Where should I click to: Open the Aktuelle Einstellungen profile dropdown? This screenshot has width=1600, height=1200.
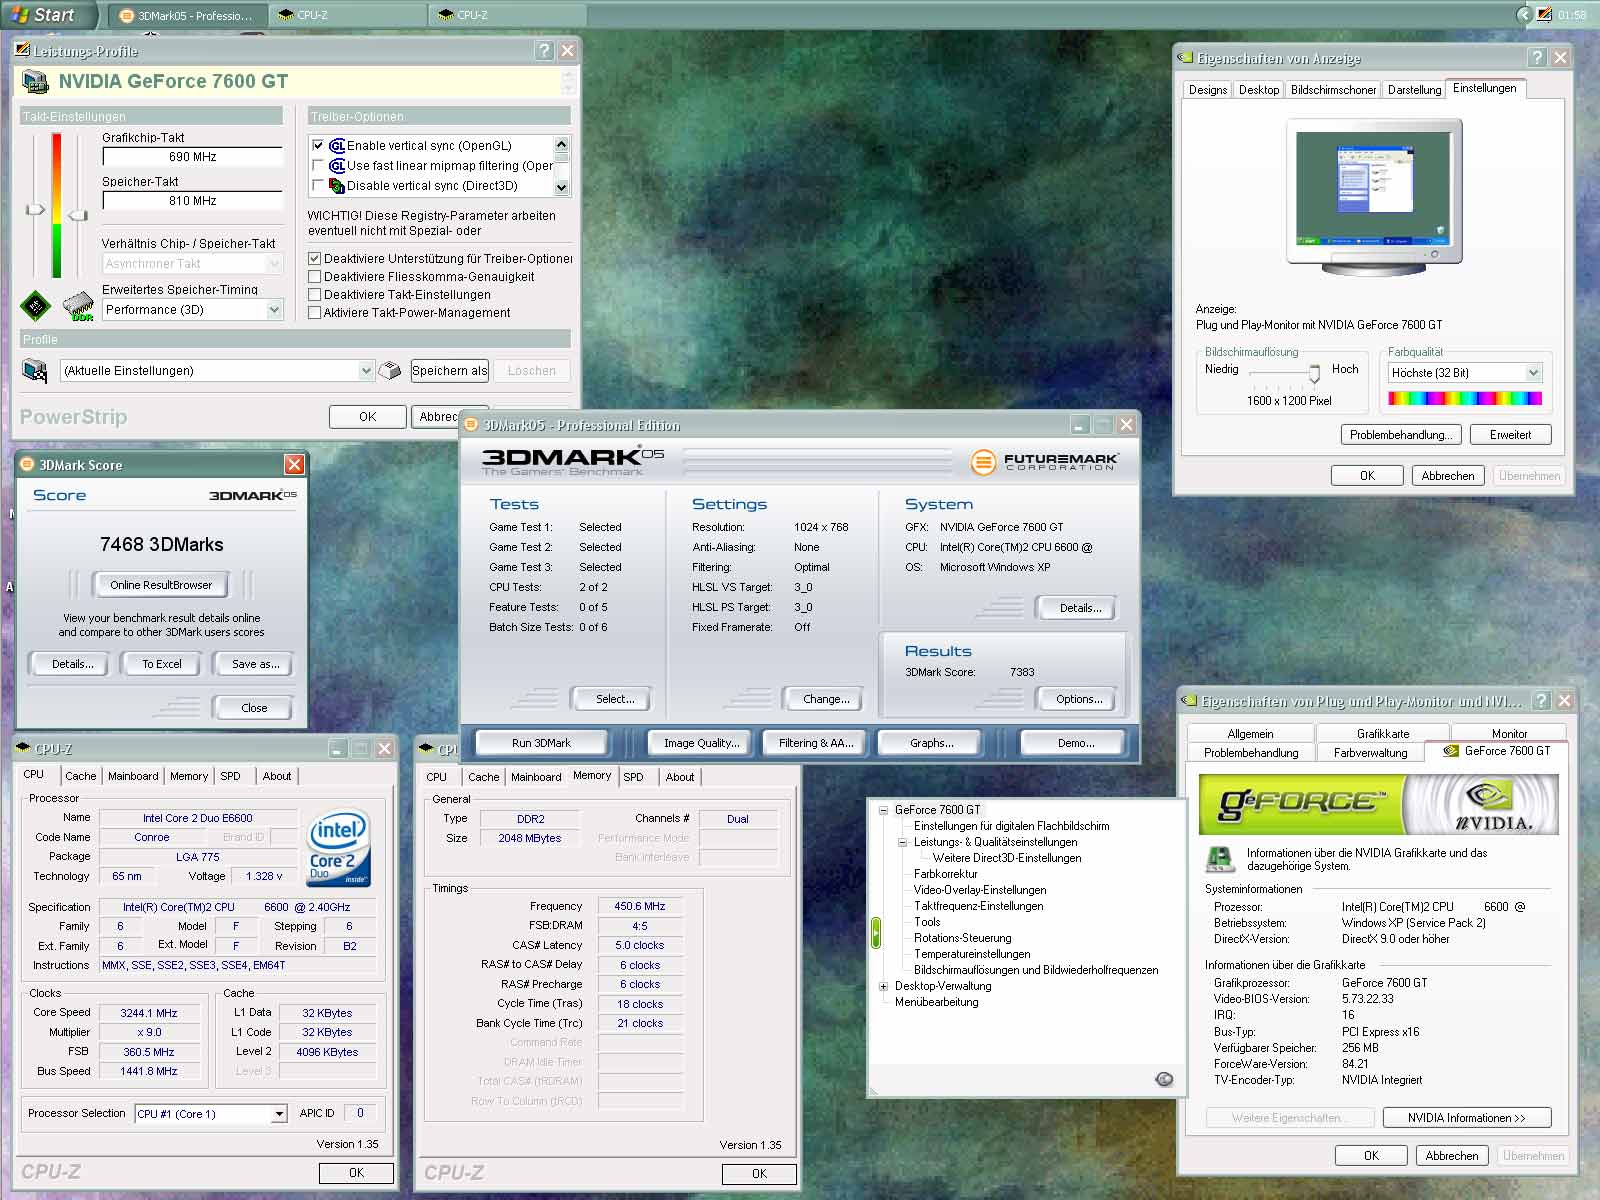click(x=366, y=371)
